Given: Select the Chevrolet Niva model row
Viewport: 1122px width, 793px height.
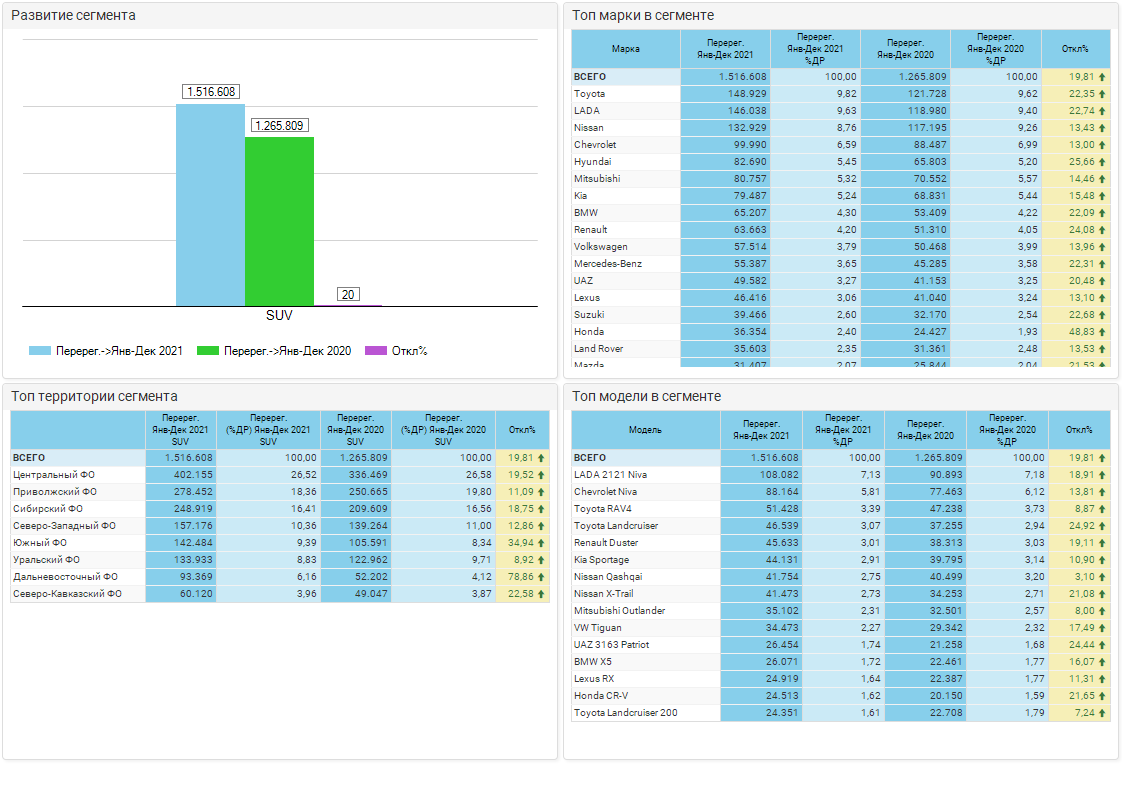Looking at the screenshot, I should tap(605, 492).
